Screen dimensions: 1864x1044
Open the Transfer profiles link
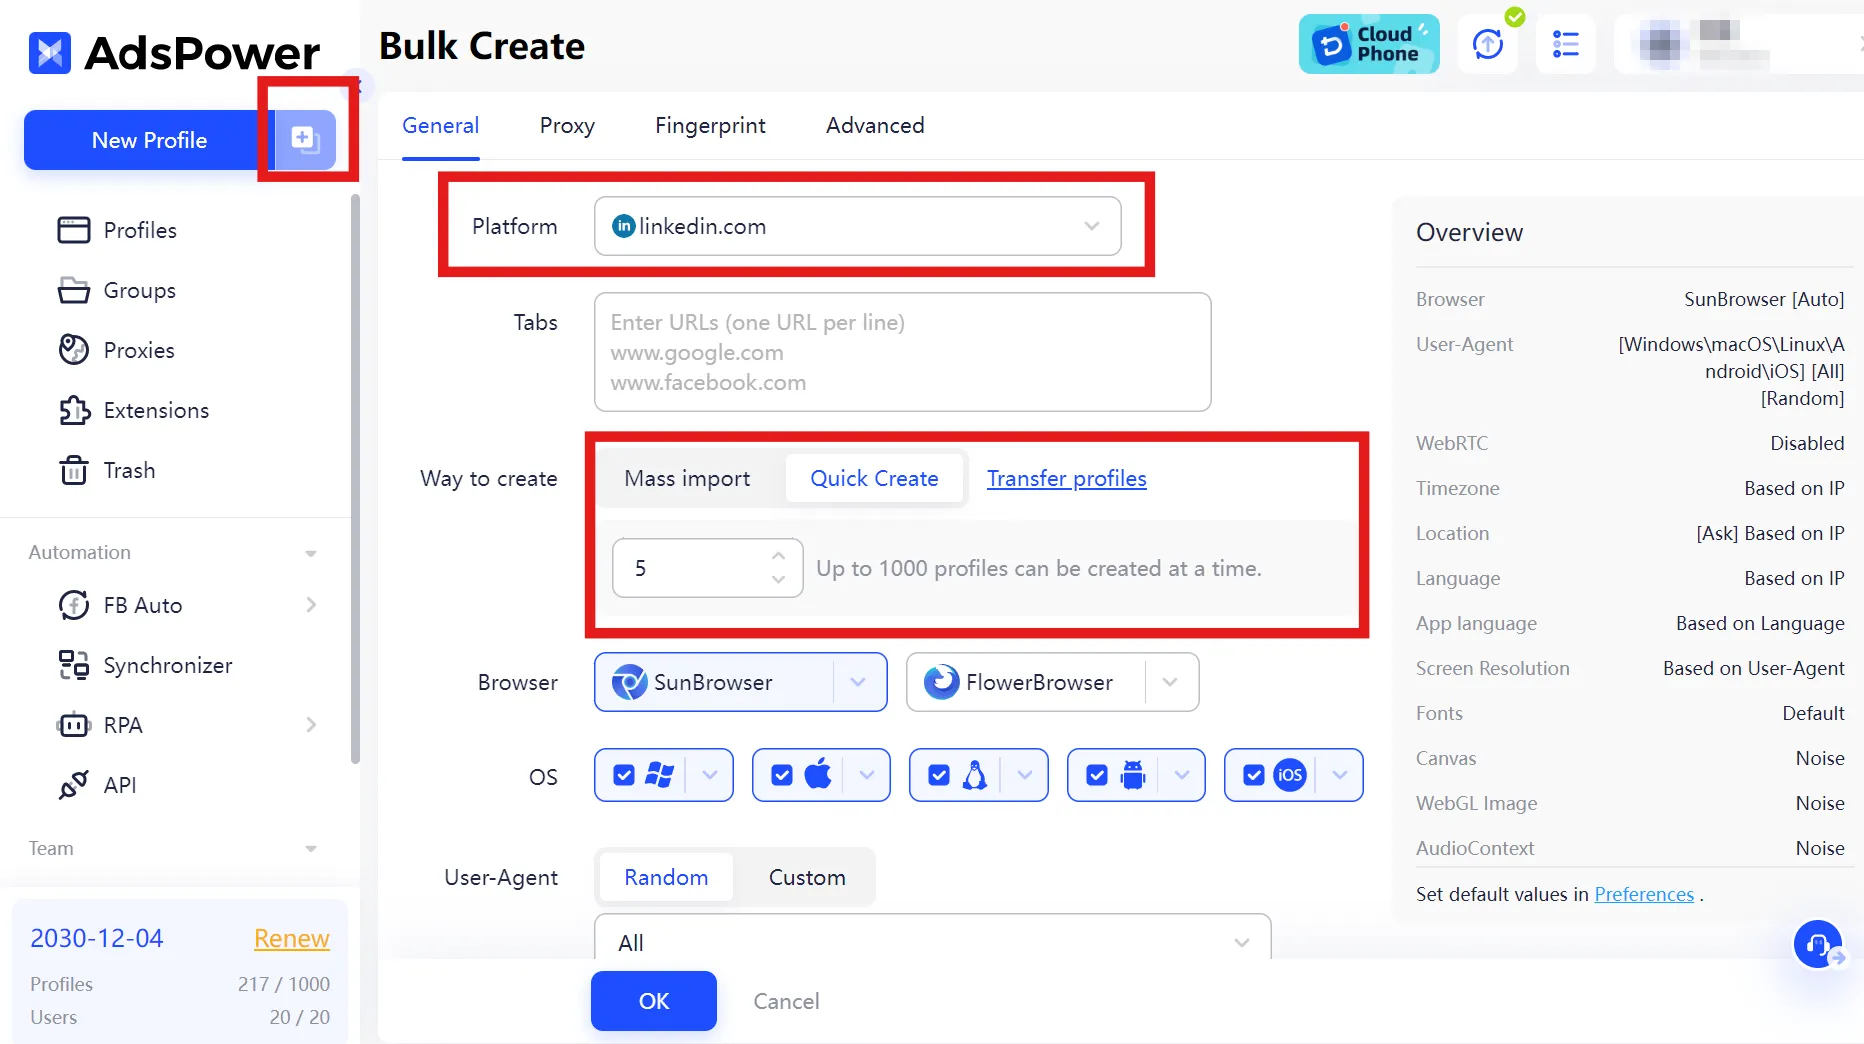point(1066,478)
